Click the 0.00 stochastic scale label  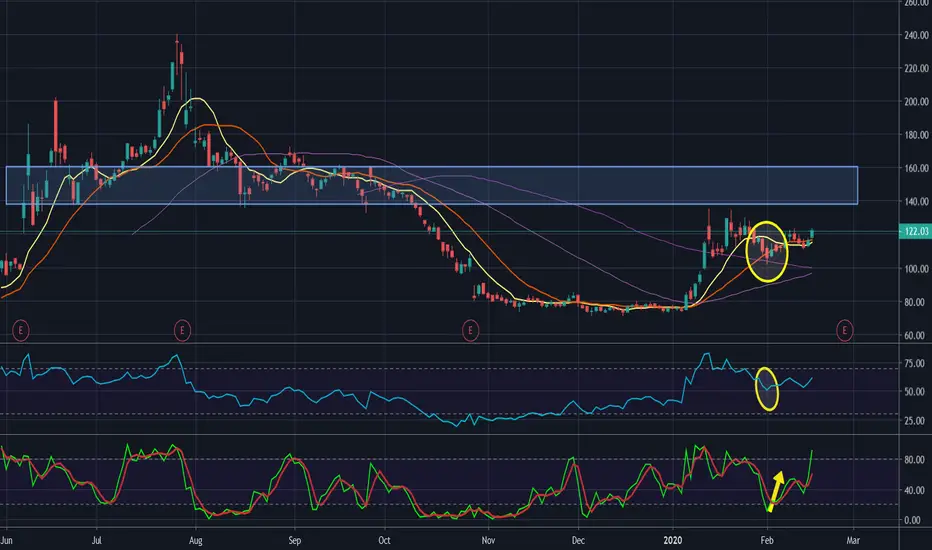coord(912,520)
